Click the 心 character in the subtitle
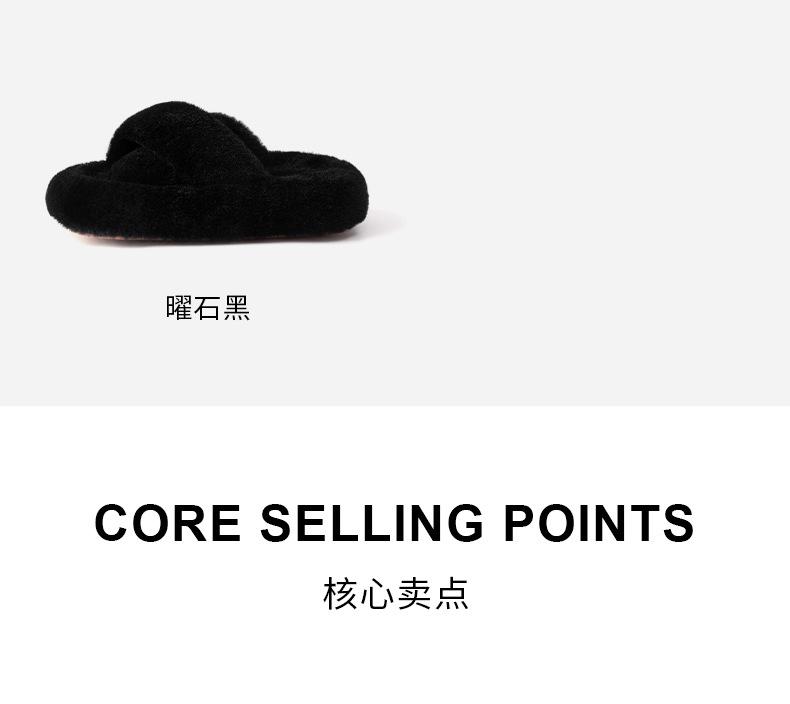The height and width of the screenshot is (704, 790). [x=377, y=593]
